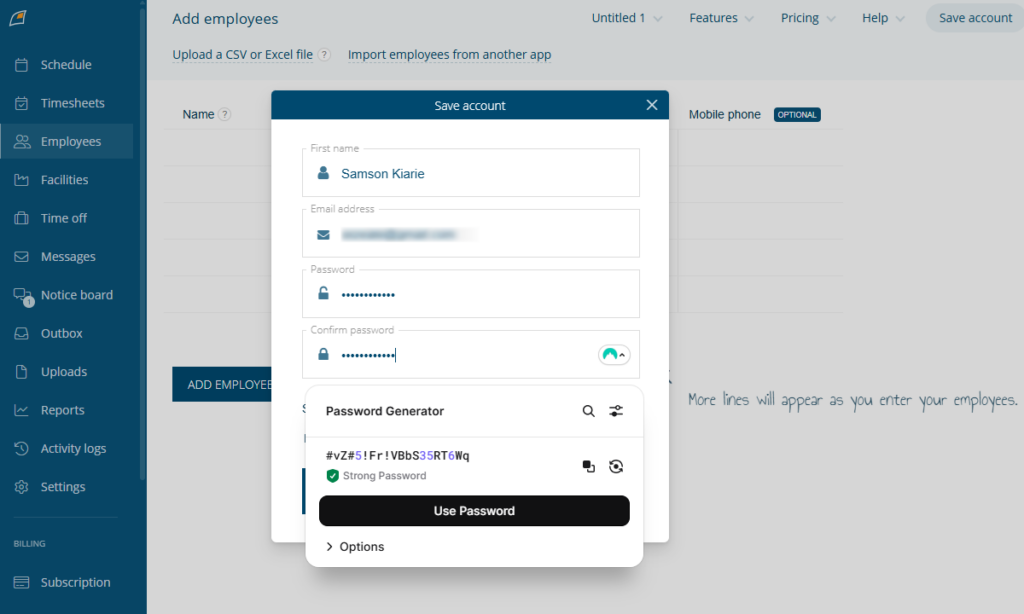Viewport: 1024px width, 614px height.
Task: Select Employees in the sidebar
Action: (66, 141)
